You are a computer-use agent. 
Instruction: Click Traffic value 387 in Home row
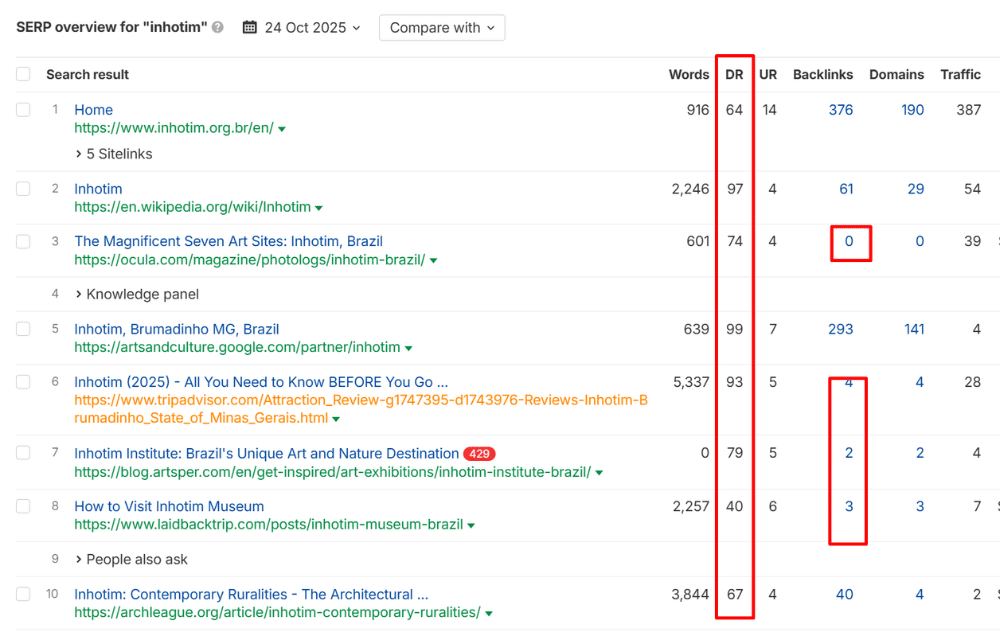tap(968, 110)
